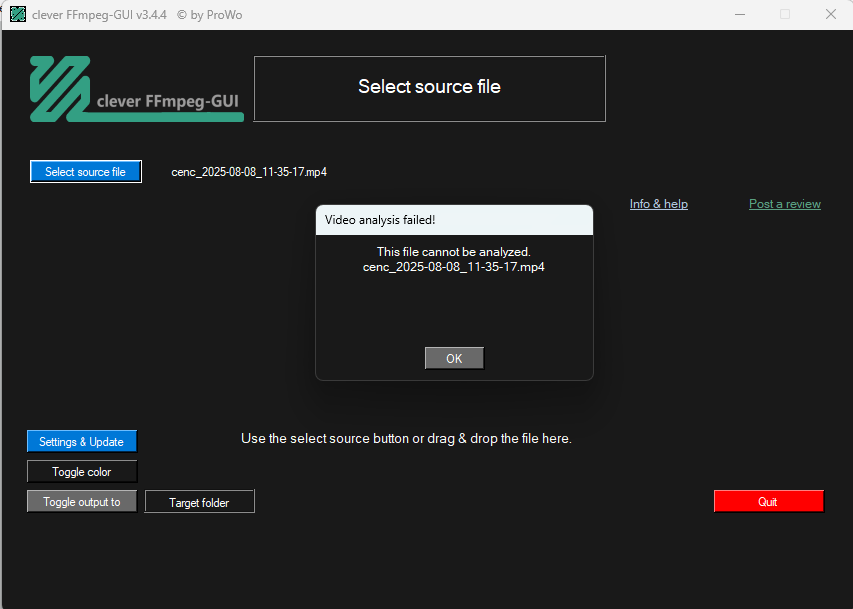
Task: Click the This file cannot be analyzed message
Action: [454, 252]
